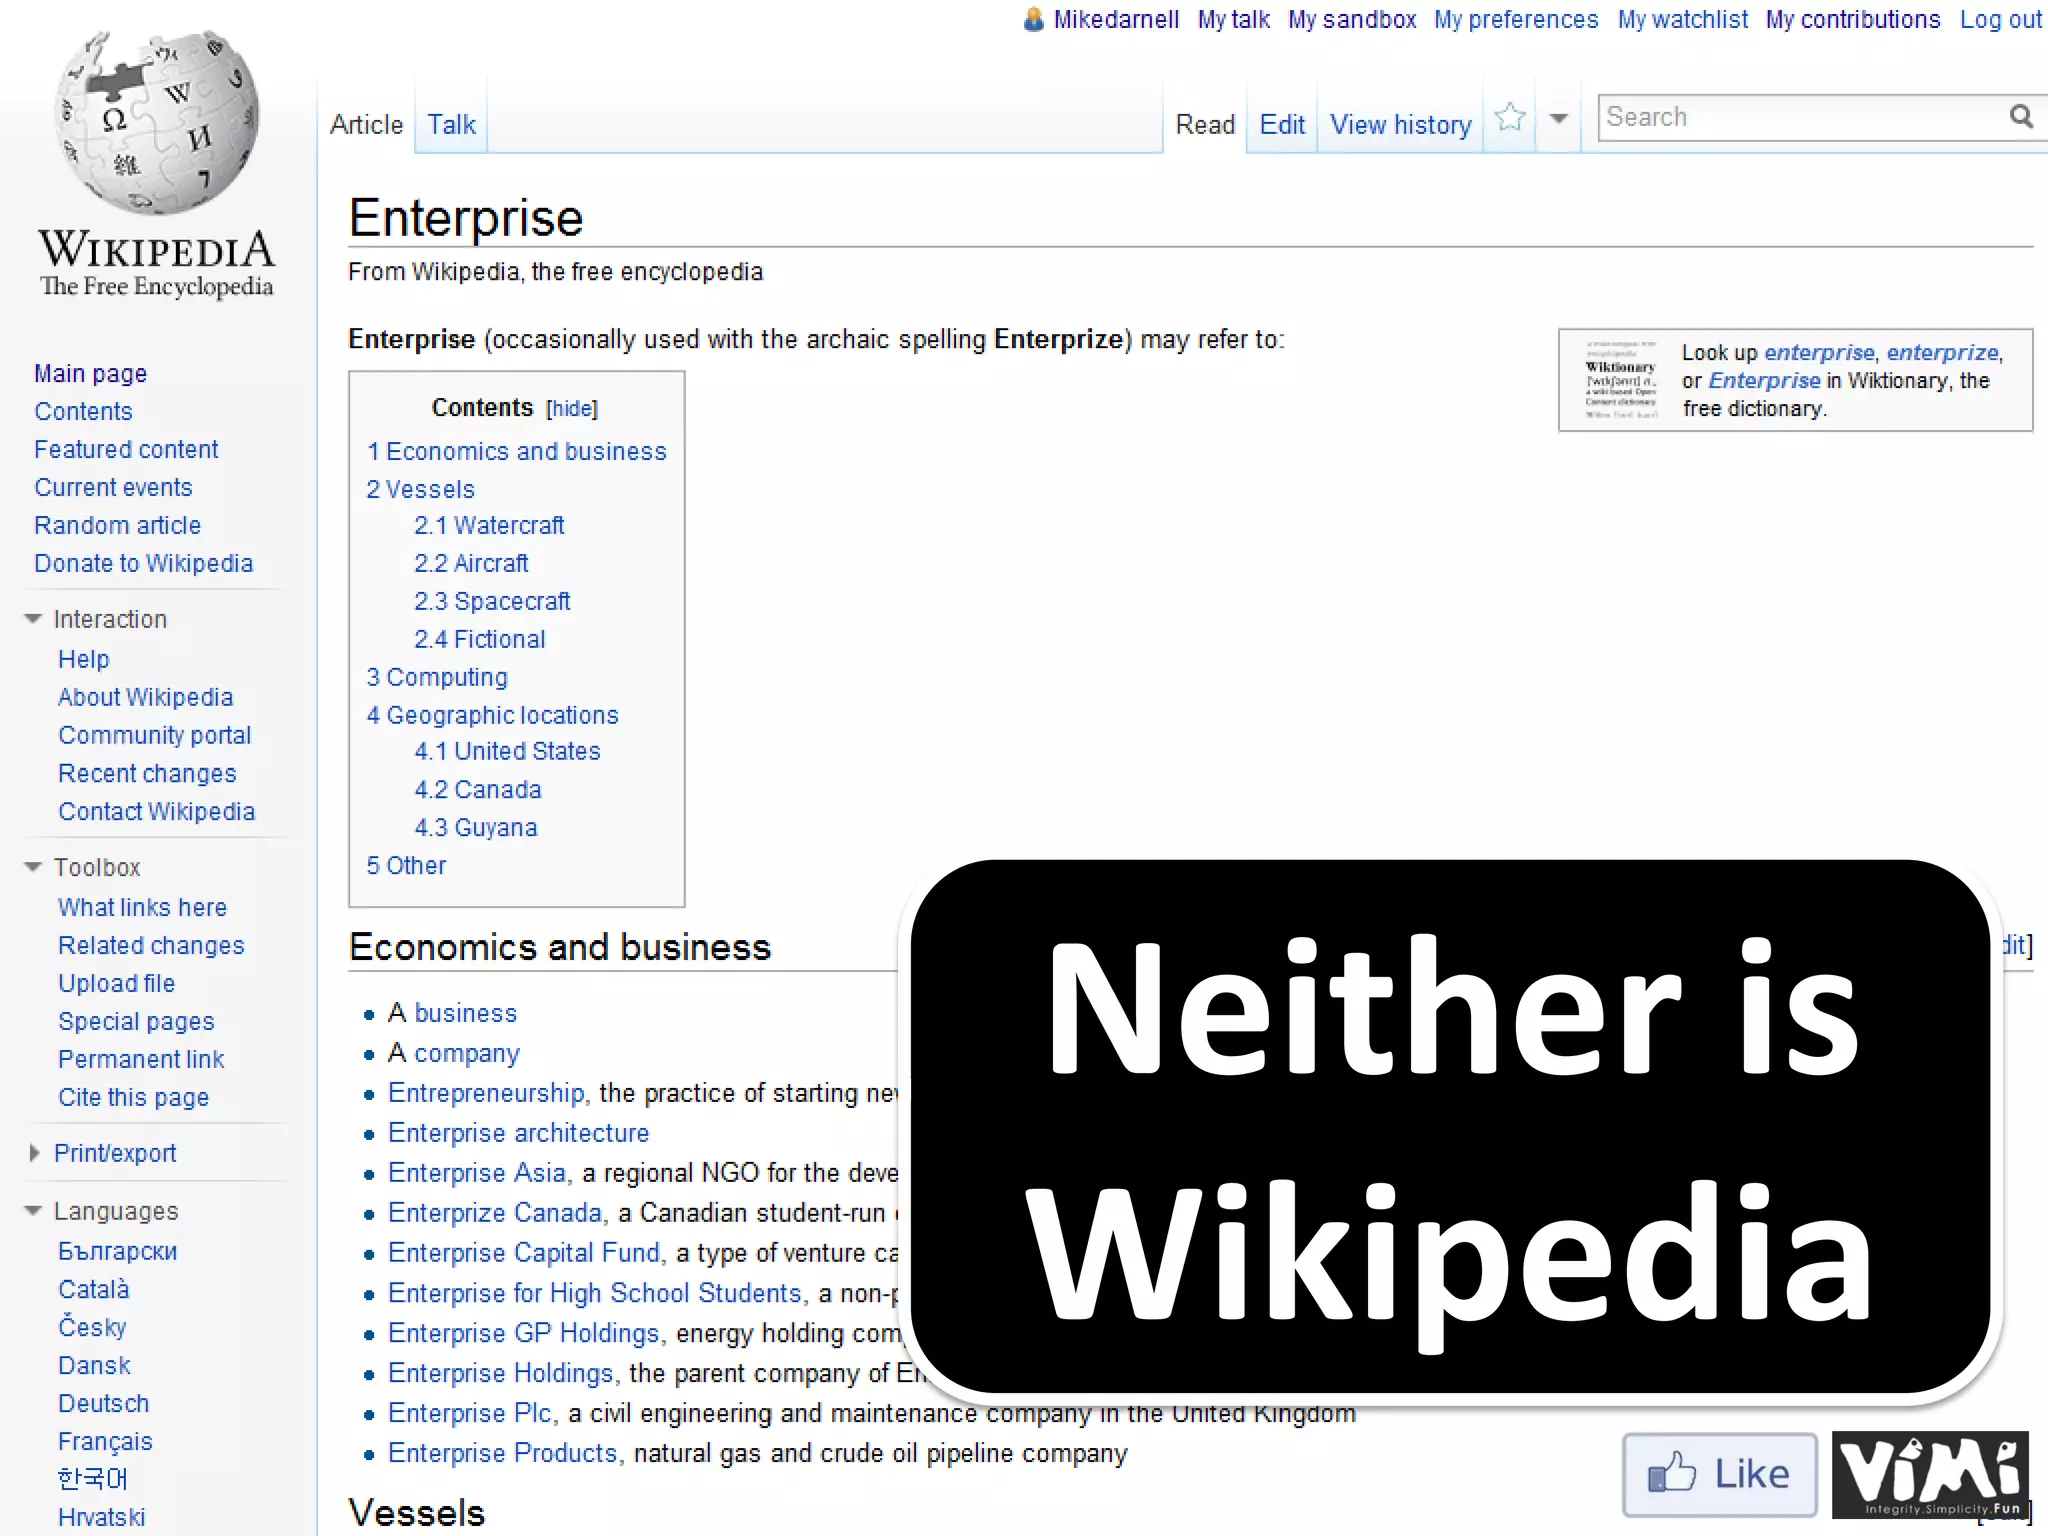Open Current events link

113,487
